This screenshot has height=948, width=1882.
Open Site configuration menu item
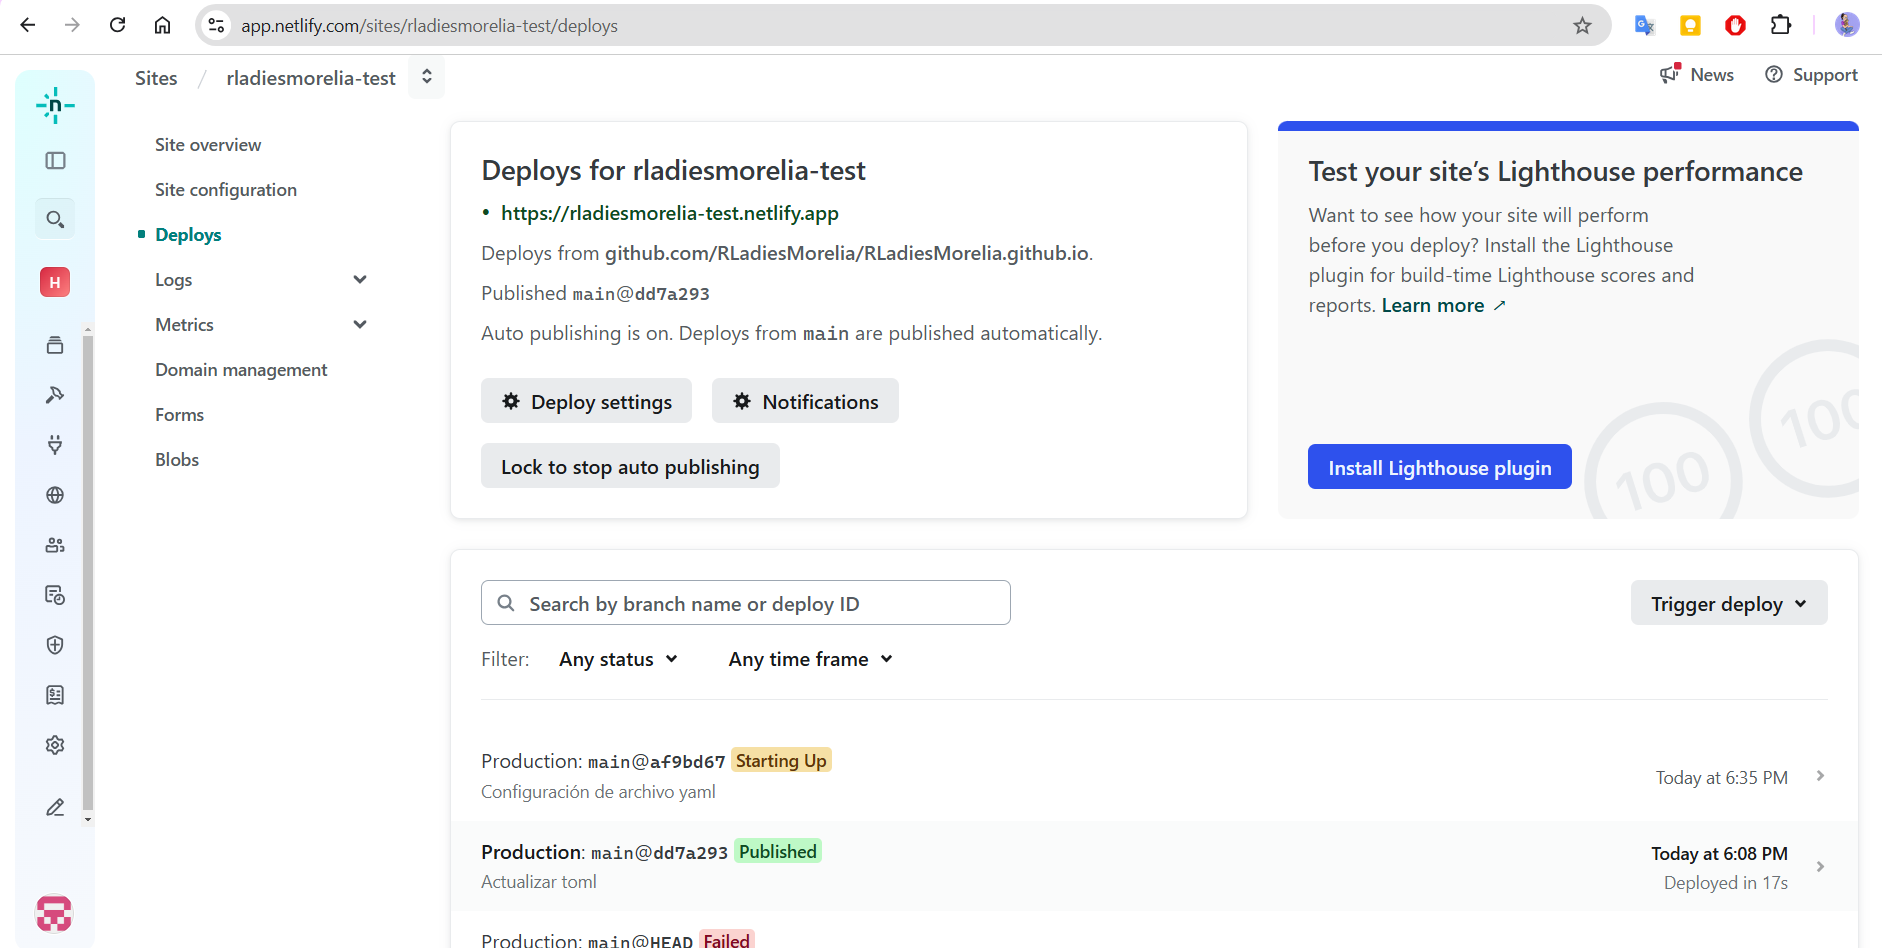click(226, 190)
